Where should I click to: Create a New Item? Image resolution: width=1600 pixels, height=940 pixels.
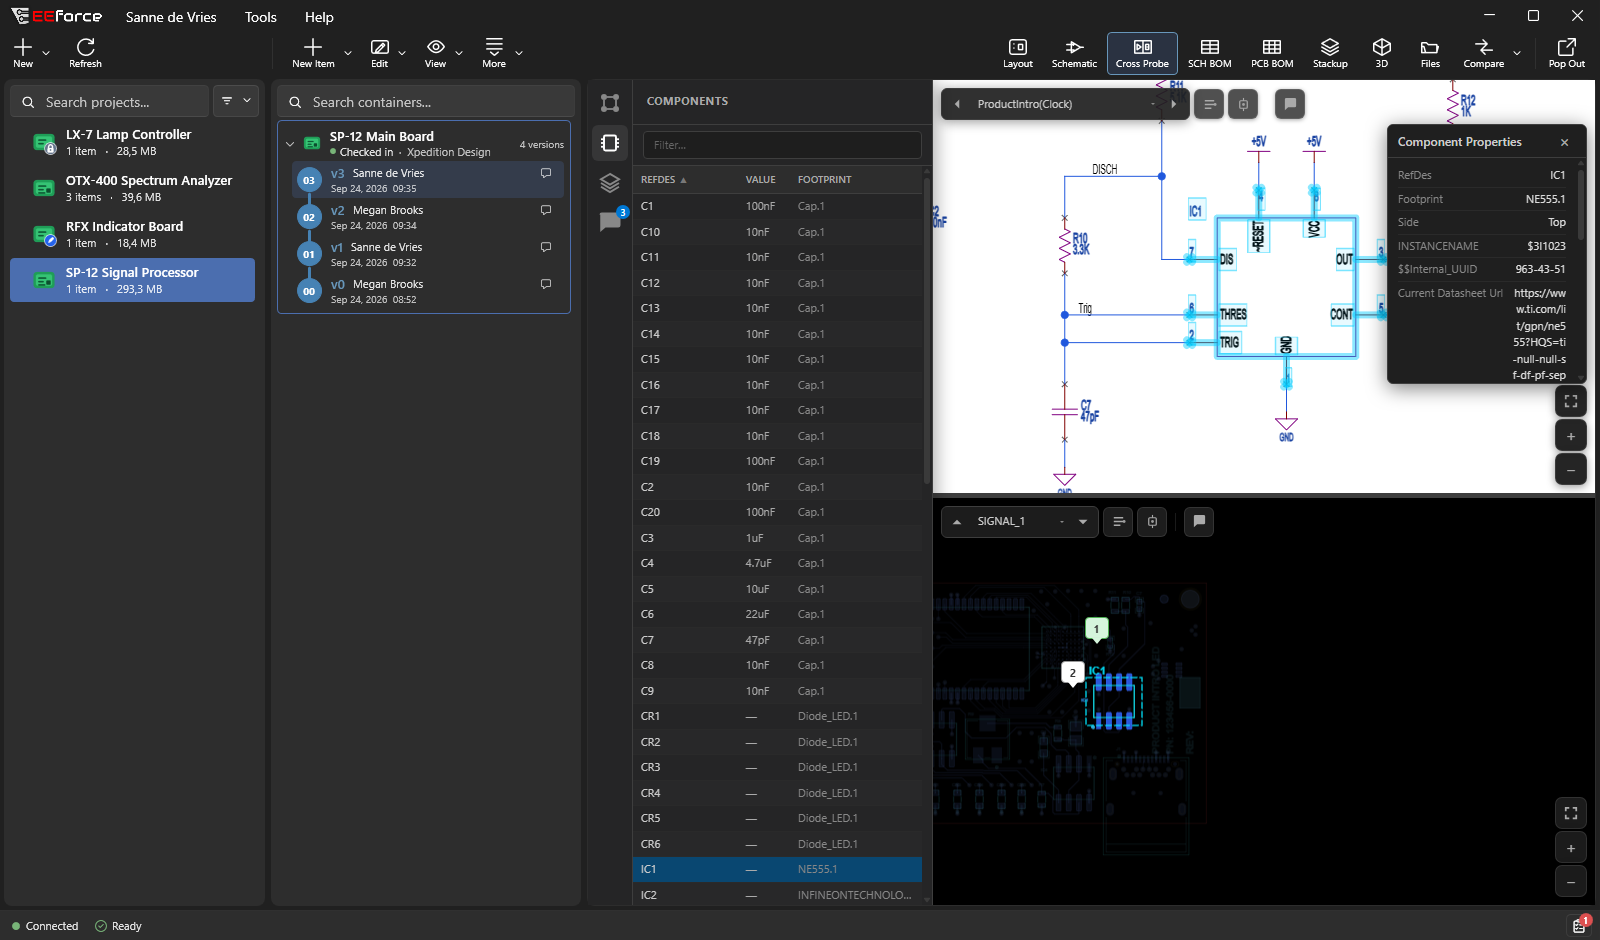point(313,53)
